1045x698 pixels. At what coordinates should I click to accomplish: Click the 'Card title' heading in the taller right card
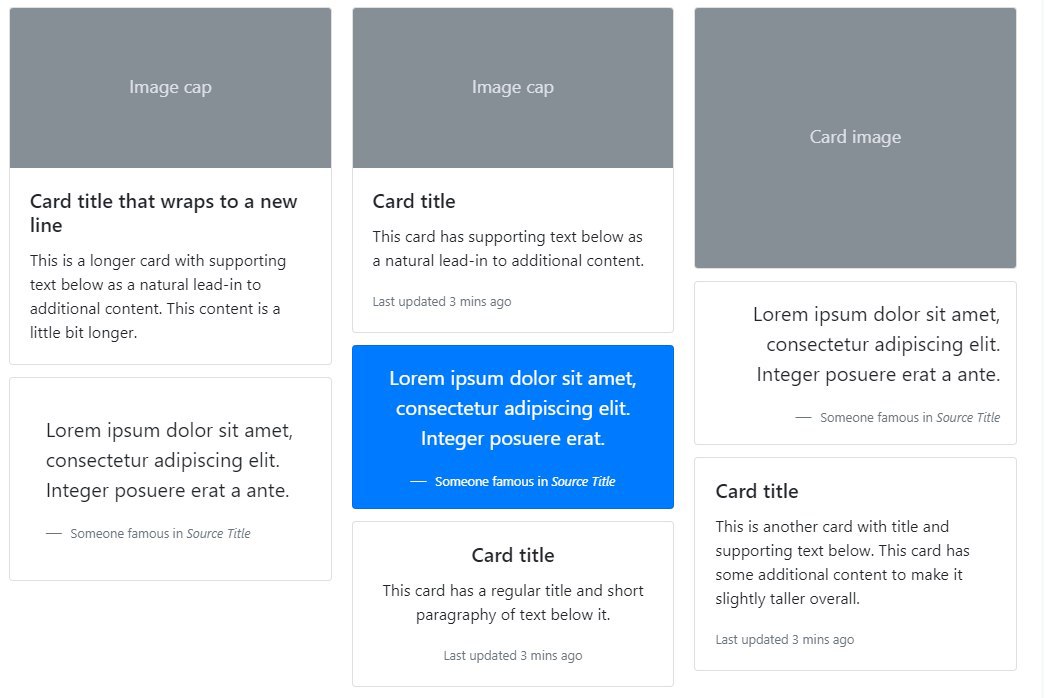(x=756, y=491)
